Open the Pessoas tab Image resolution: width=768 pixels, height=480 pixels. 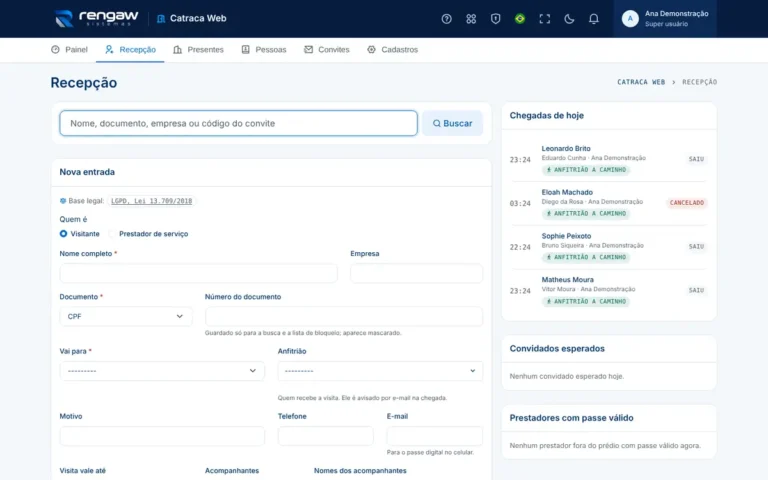tap(264, 49)
